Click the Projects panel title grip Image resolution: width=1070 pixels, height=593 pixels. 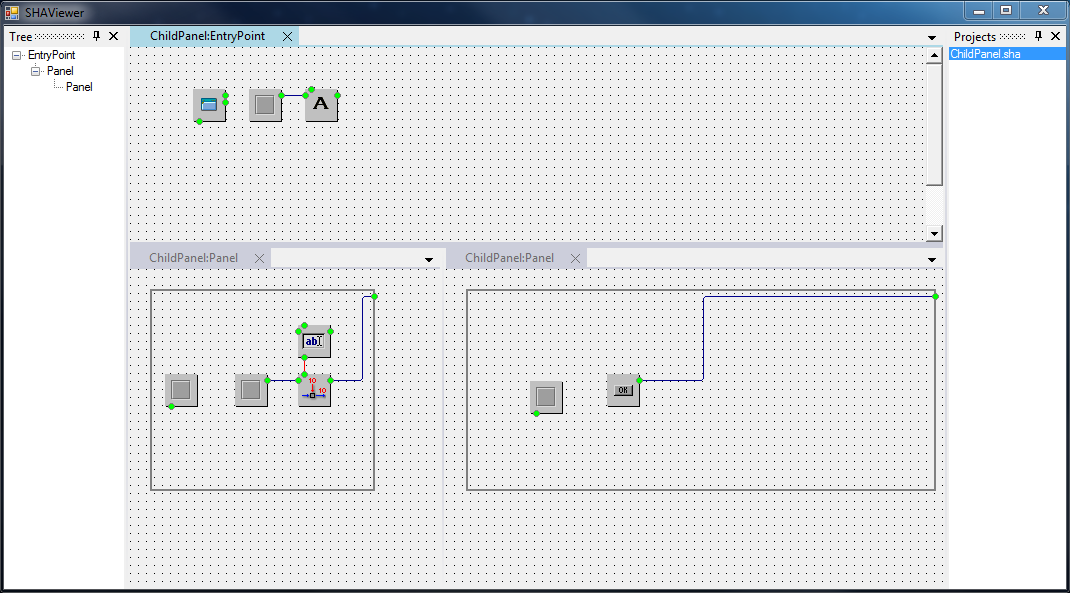(1012, 36)
